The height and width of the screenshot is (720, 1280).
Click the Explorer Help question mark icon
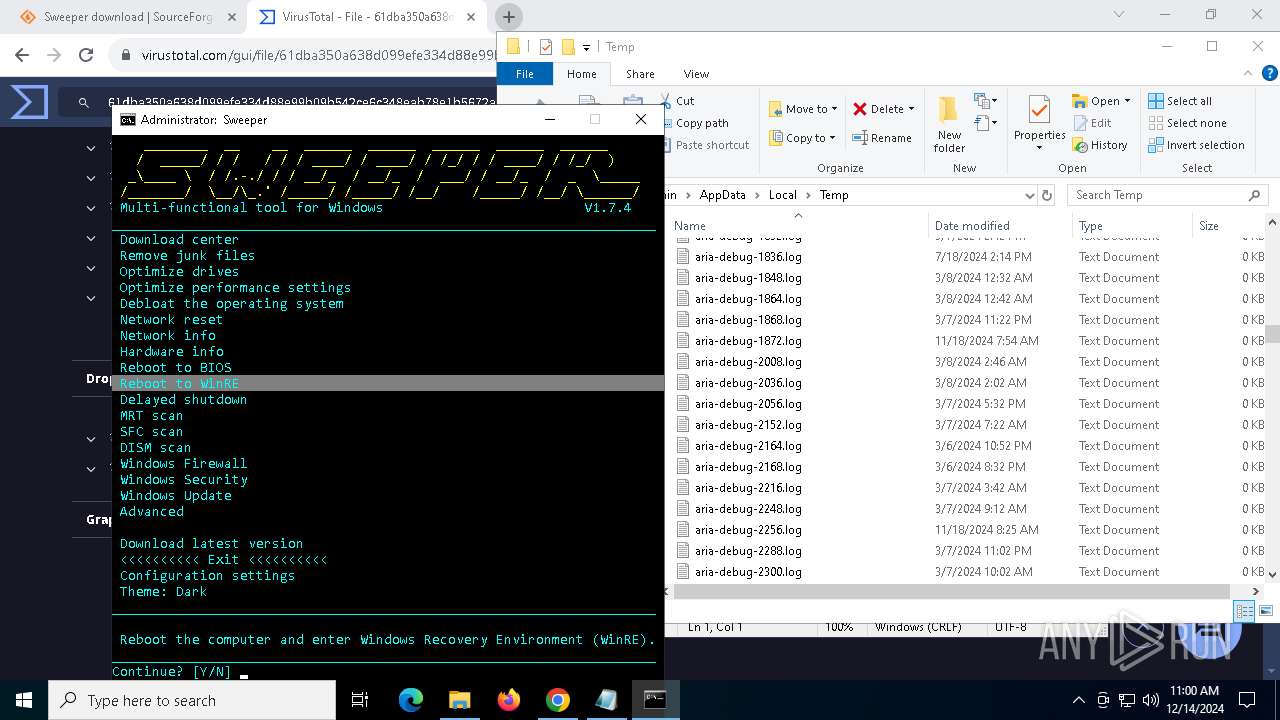[x=1269, y=73]
